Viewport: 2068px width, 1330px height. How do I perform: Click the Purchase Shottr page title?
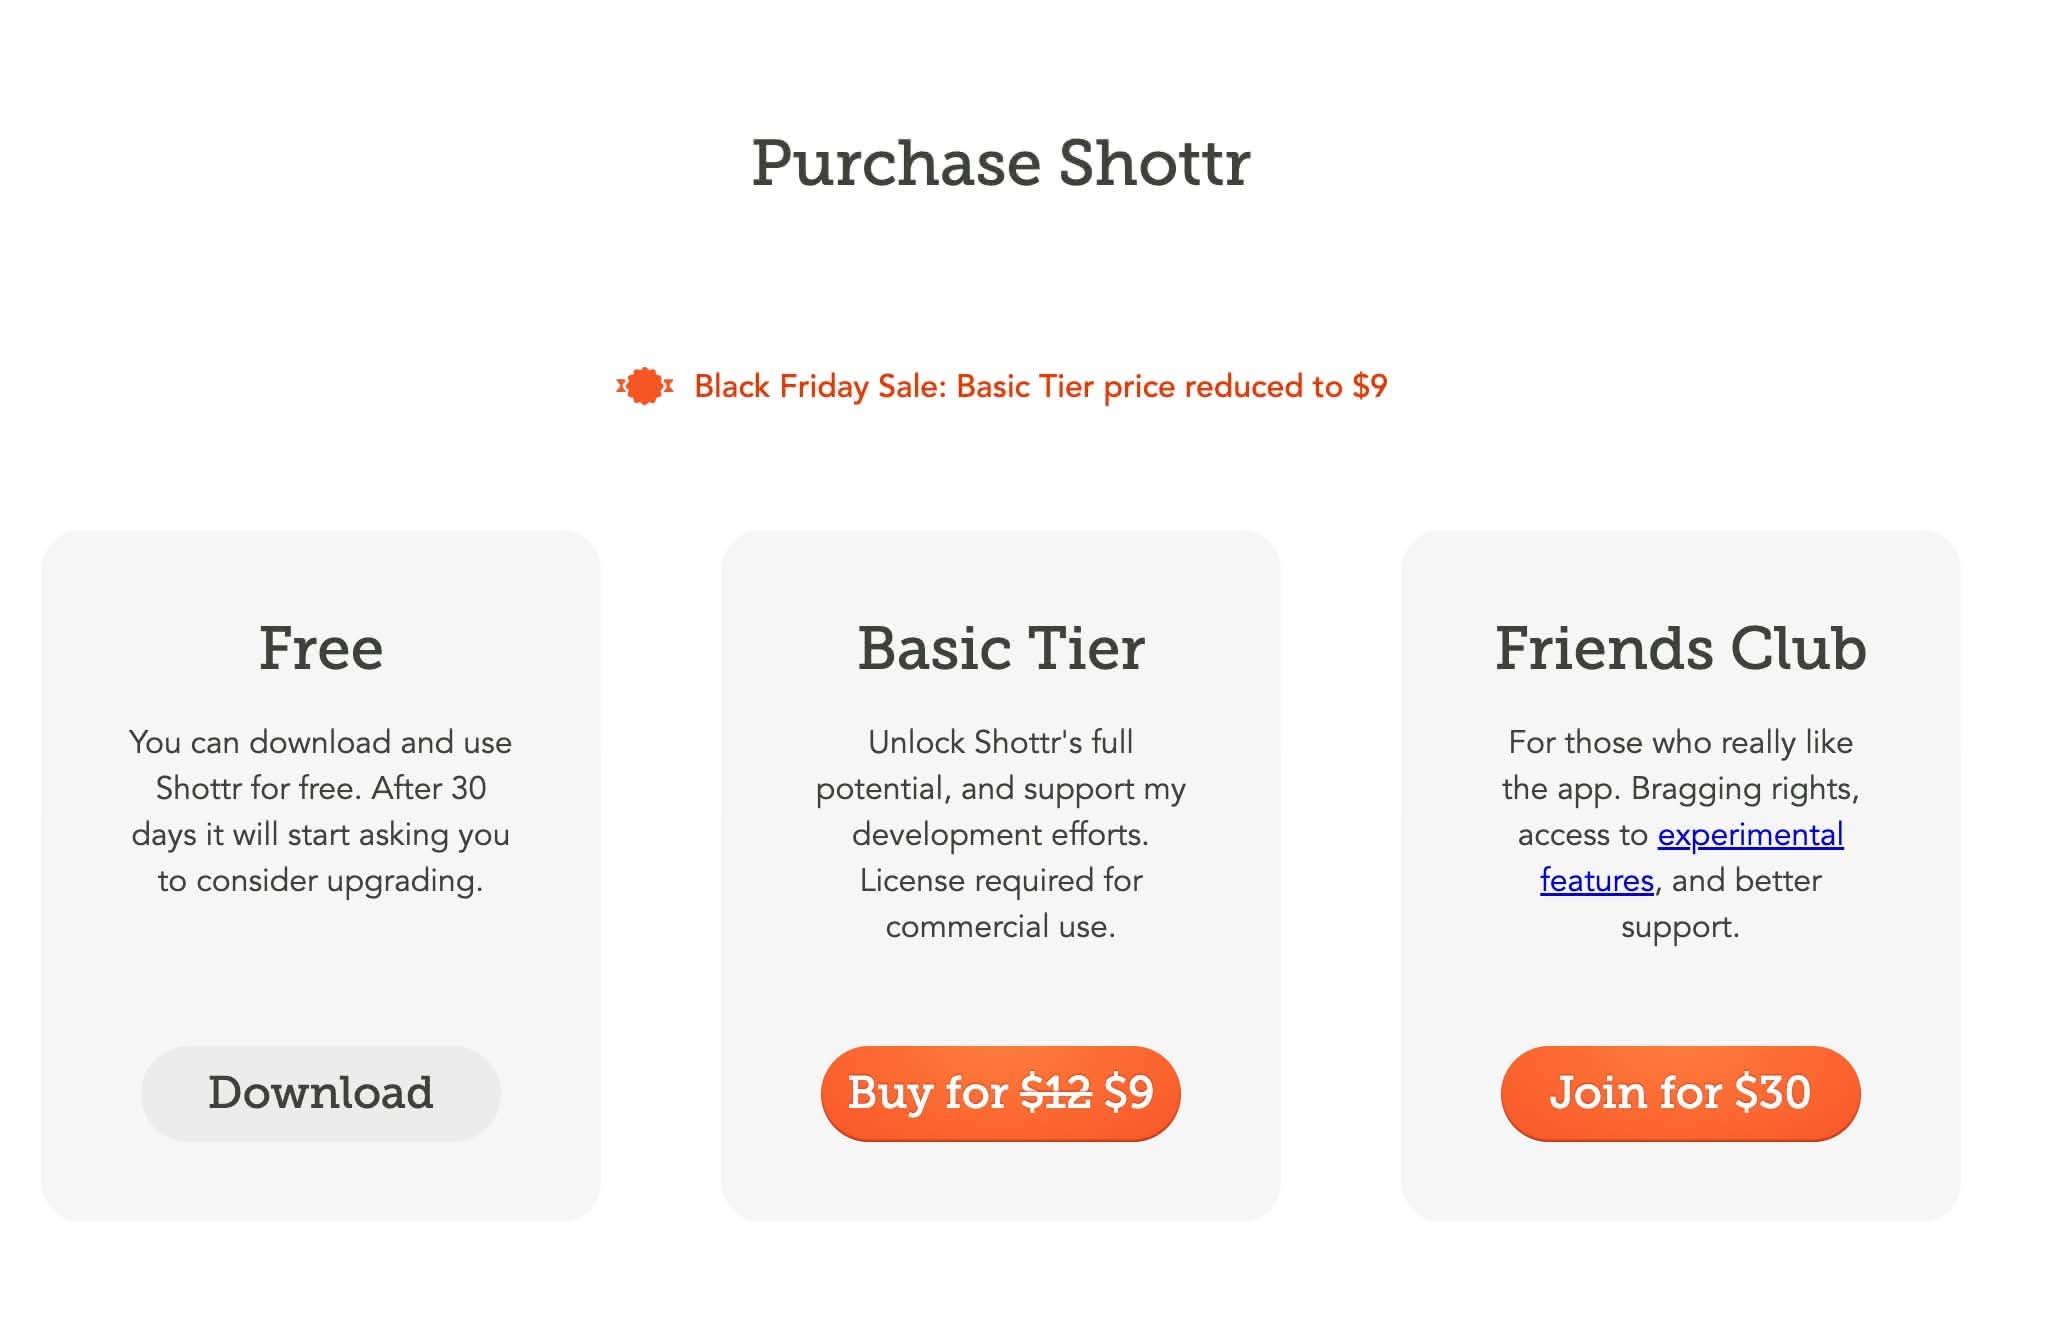click(x=1001, y=162)
